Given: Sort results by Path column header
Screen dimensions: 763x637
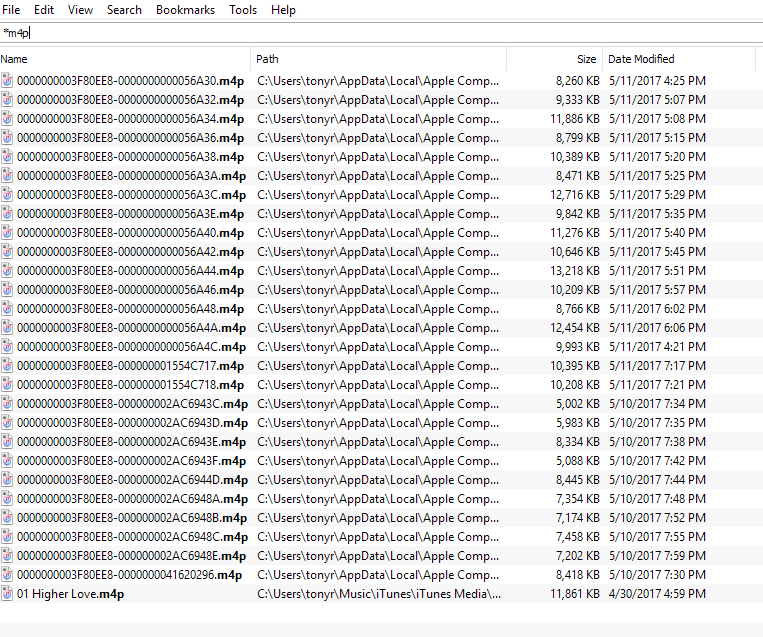Looking at the screenshot, I should pyautogui.click(x=379, y=59).
